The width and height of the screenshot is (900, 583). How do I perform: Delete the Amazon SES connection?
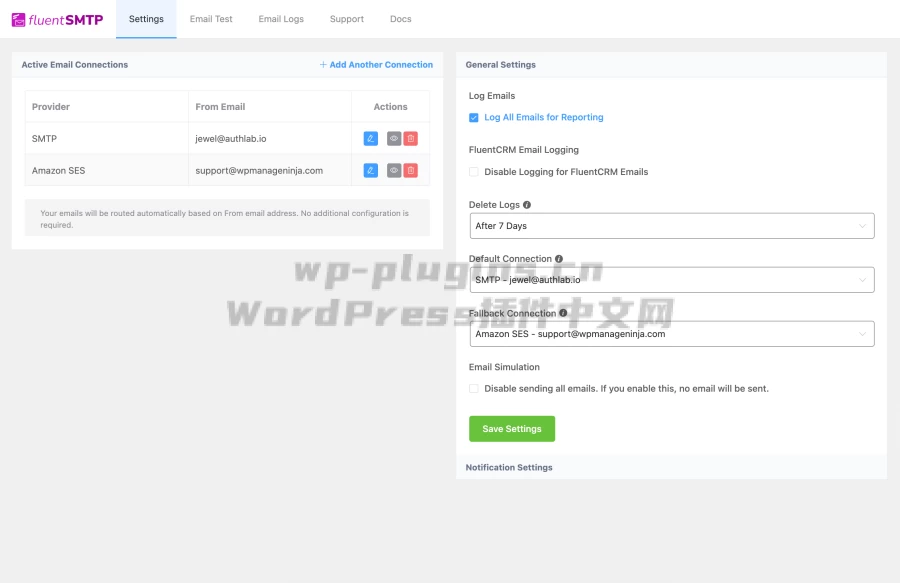pos(410,170)
